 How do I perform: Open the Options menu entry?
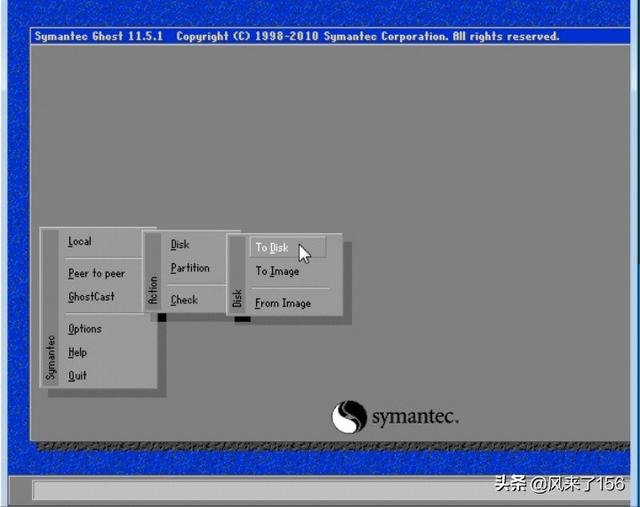(x=84, y=329)
